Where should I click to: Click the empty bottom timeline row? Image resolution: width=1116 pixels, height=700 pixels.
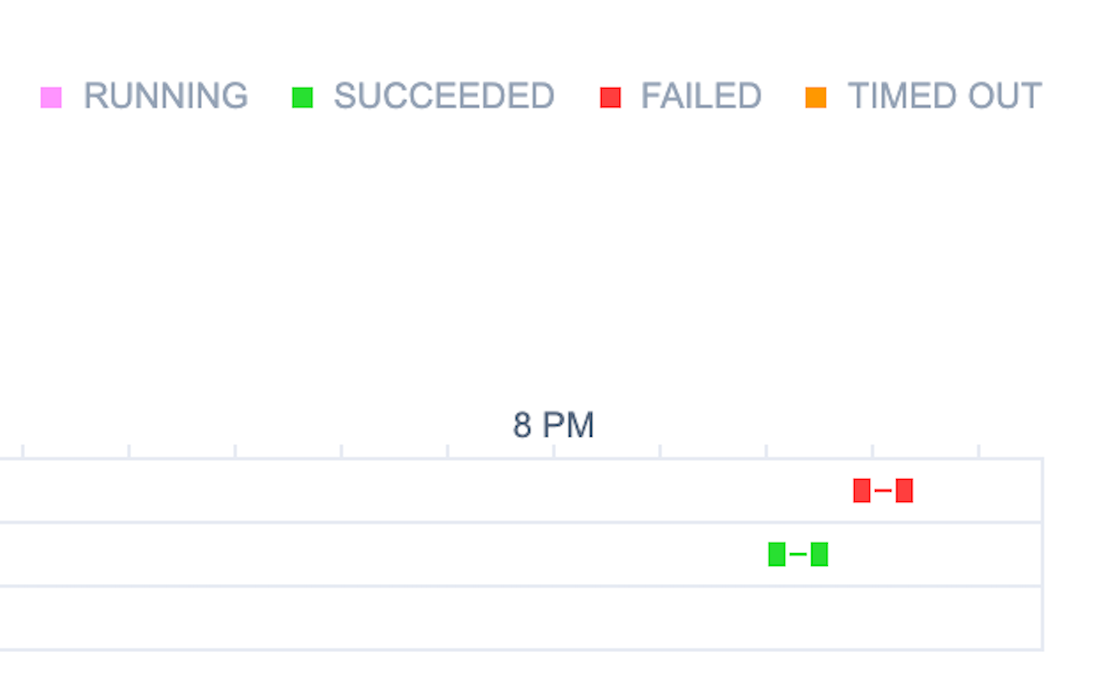click(500, 618)
